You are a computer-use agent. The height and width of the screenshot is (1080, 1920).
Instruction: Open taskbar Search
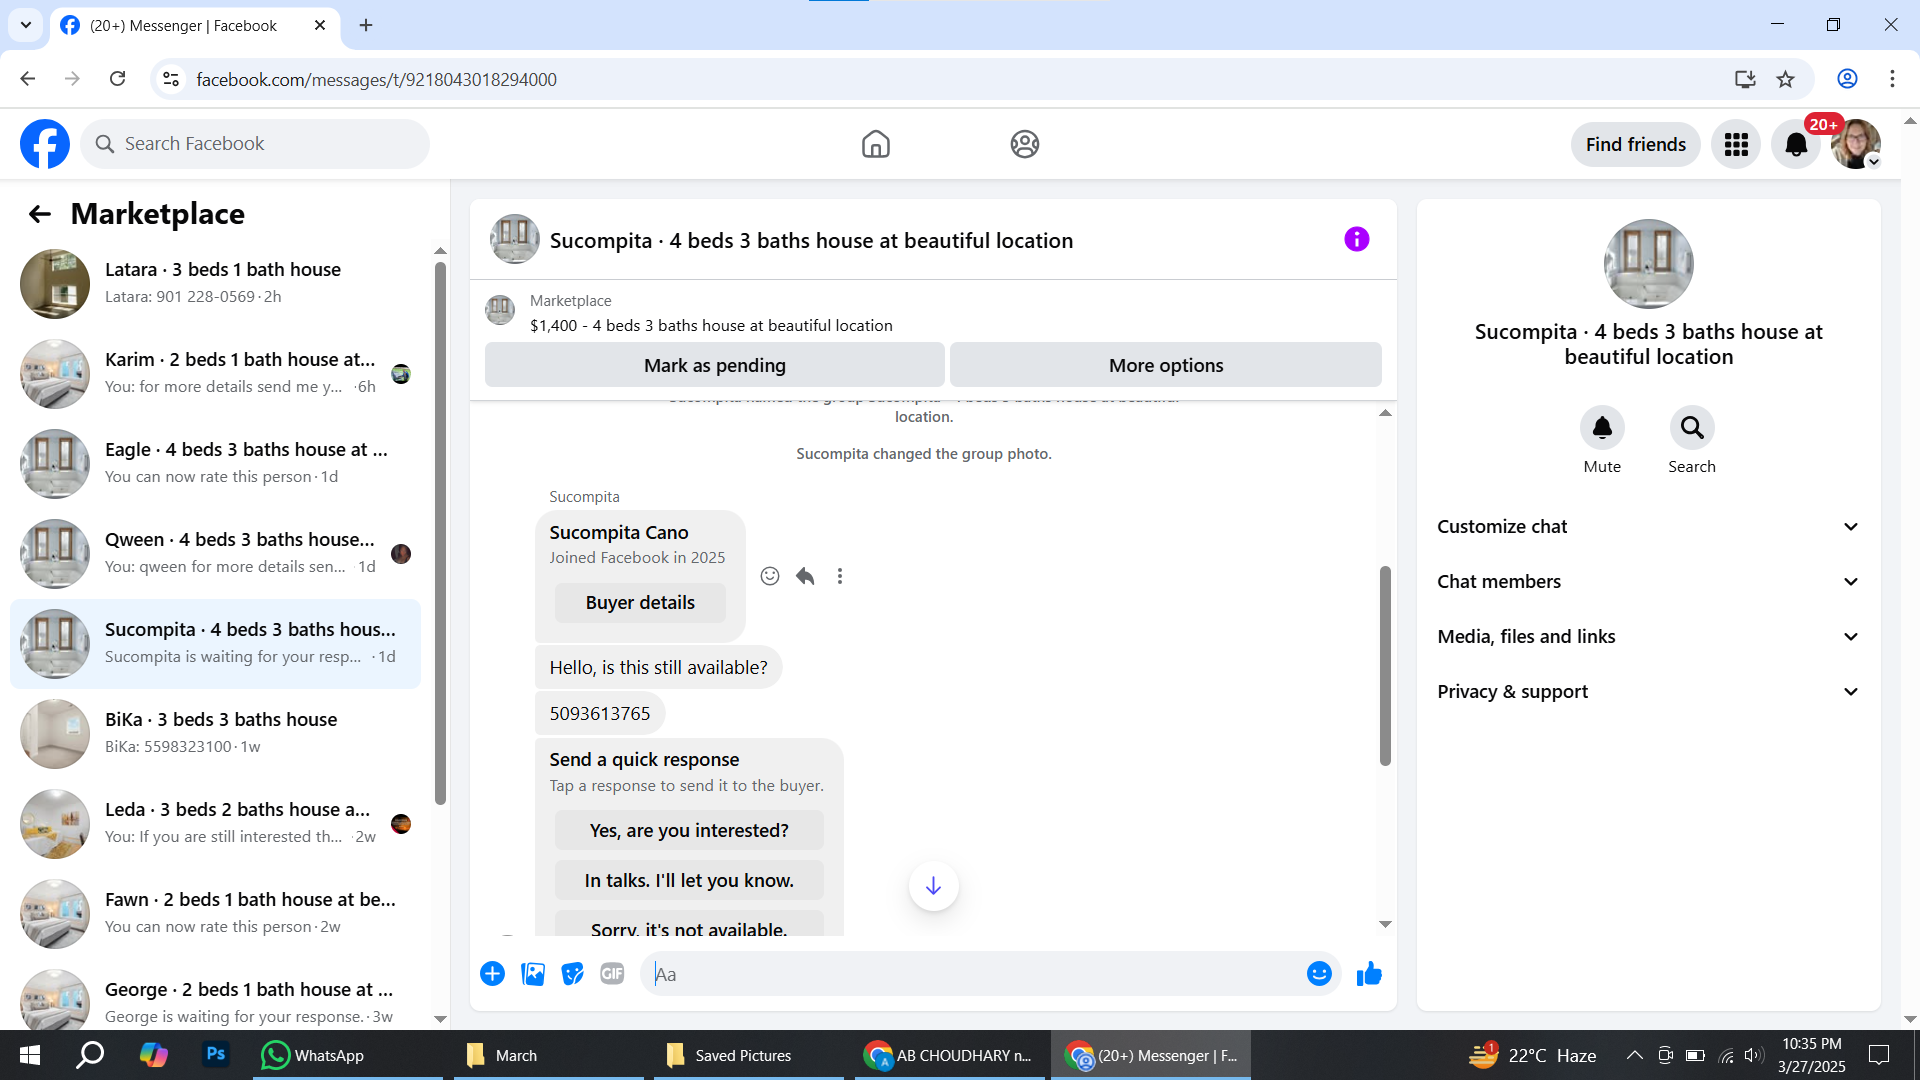(x=91, y=1055)
